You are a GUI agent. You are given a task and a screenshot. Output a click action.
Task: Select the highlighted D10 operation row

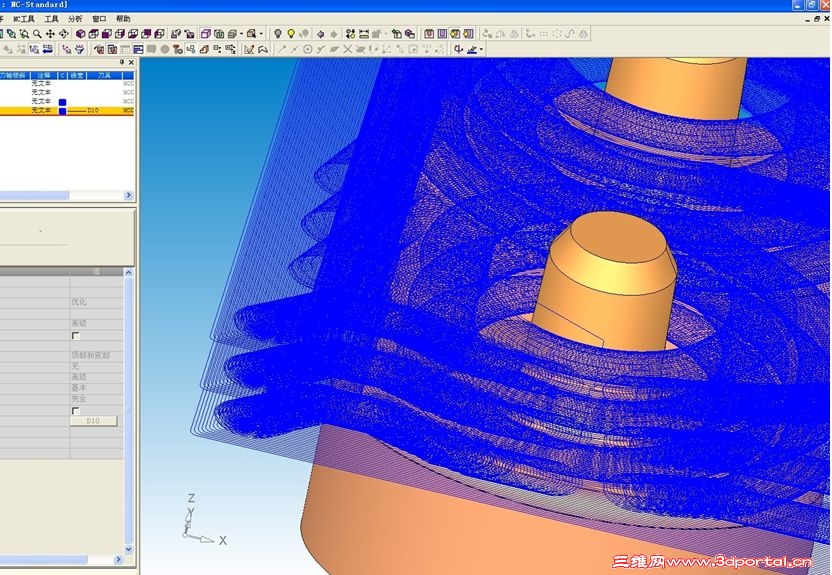click(67, 110)
